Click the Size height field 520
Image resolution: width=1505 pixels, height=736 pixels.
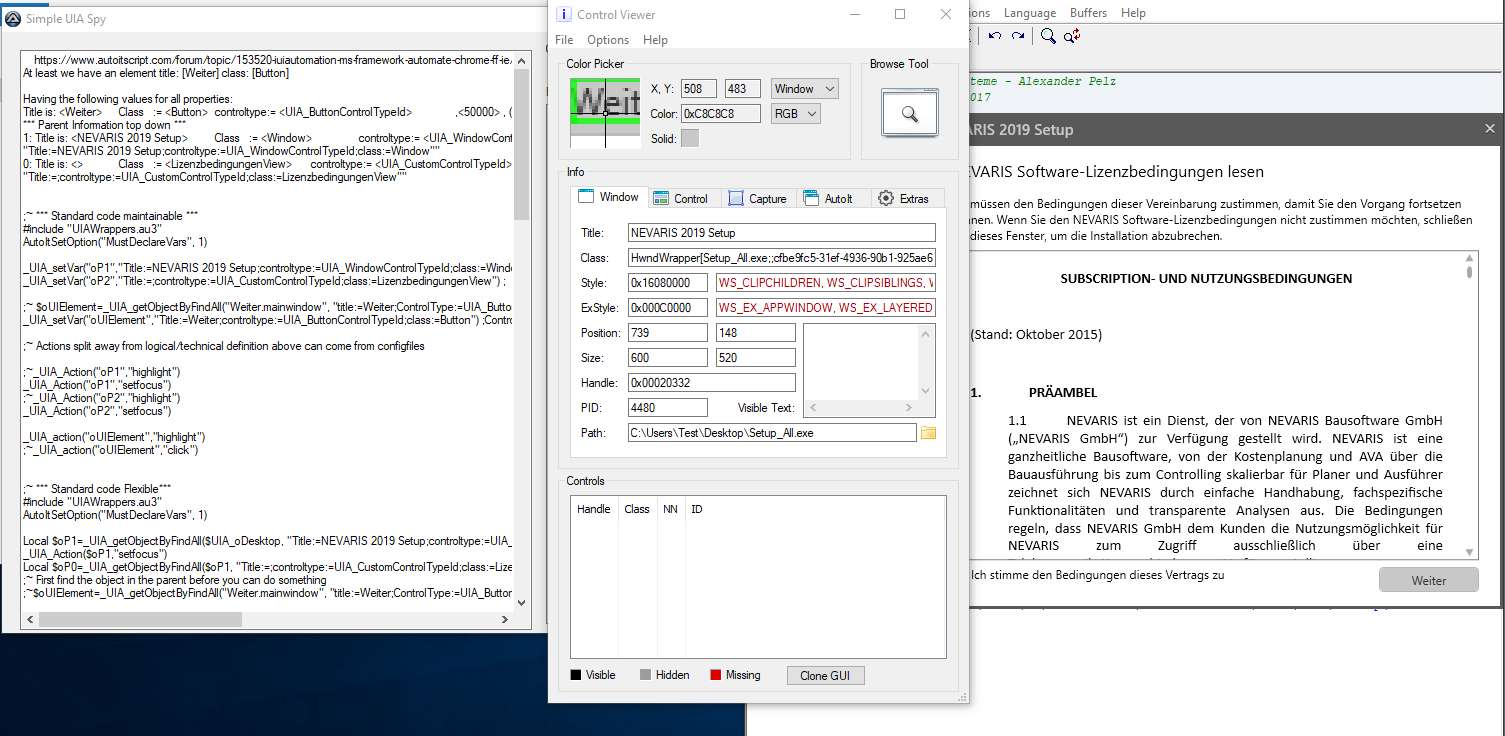756,358
